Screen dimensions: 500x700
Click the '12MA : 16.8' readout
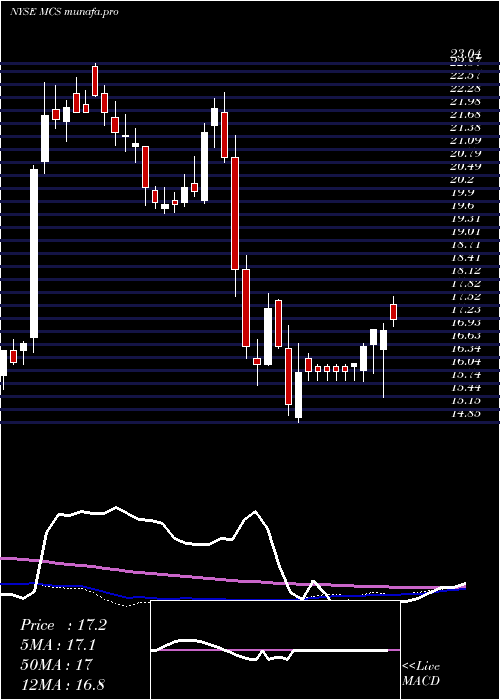[x=62, y=684]
